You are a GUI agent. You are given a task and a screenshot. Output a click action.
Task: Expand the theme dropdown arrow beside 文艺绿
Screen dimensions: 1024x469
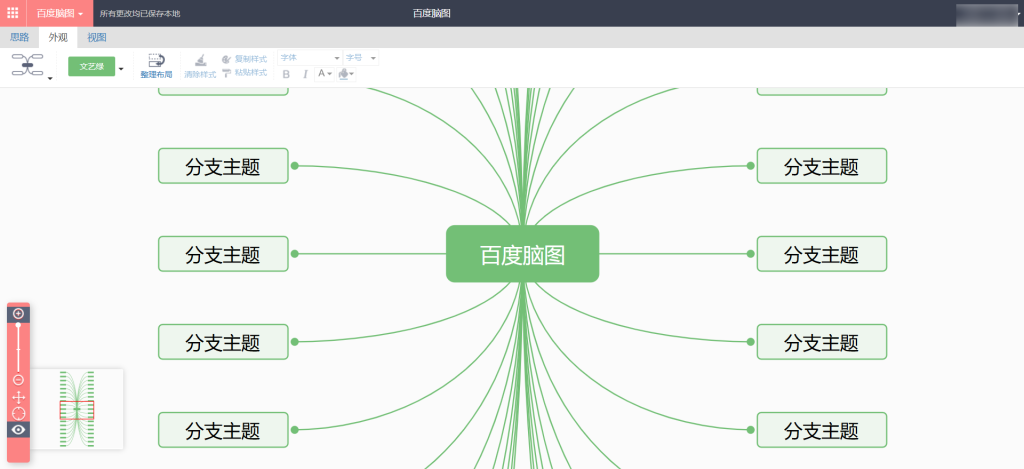pyautogui.click(x=121, y=68)
